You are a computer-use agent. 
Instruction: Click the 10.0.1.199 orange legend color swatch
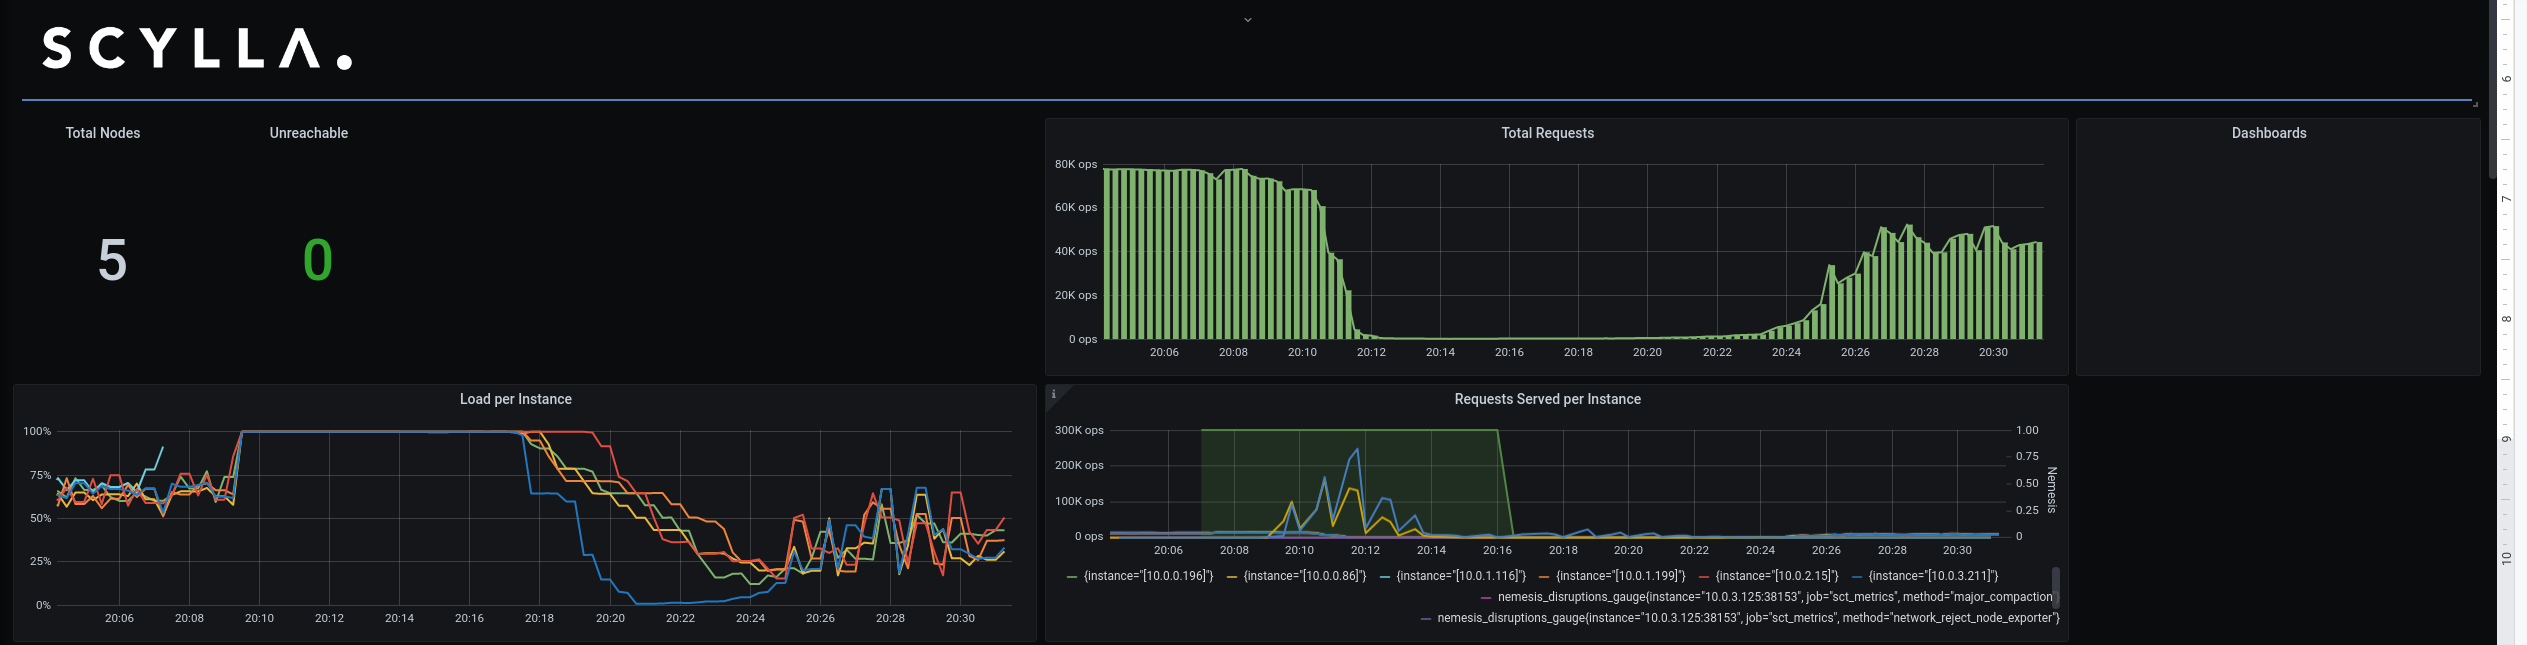[1544, 577]
